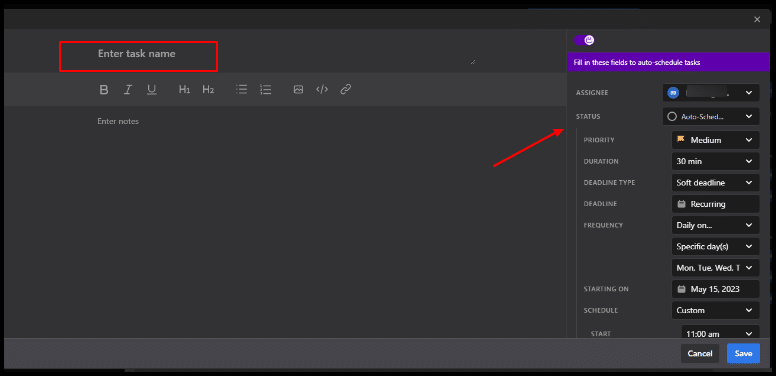Open the May 15, 2023 start date picker
The height and width of the screenshot is (376, 776).
click(715, 289)
